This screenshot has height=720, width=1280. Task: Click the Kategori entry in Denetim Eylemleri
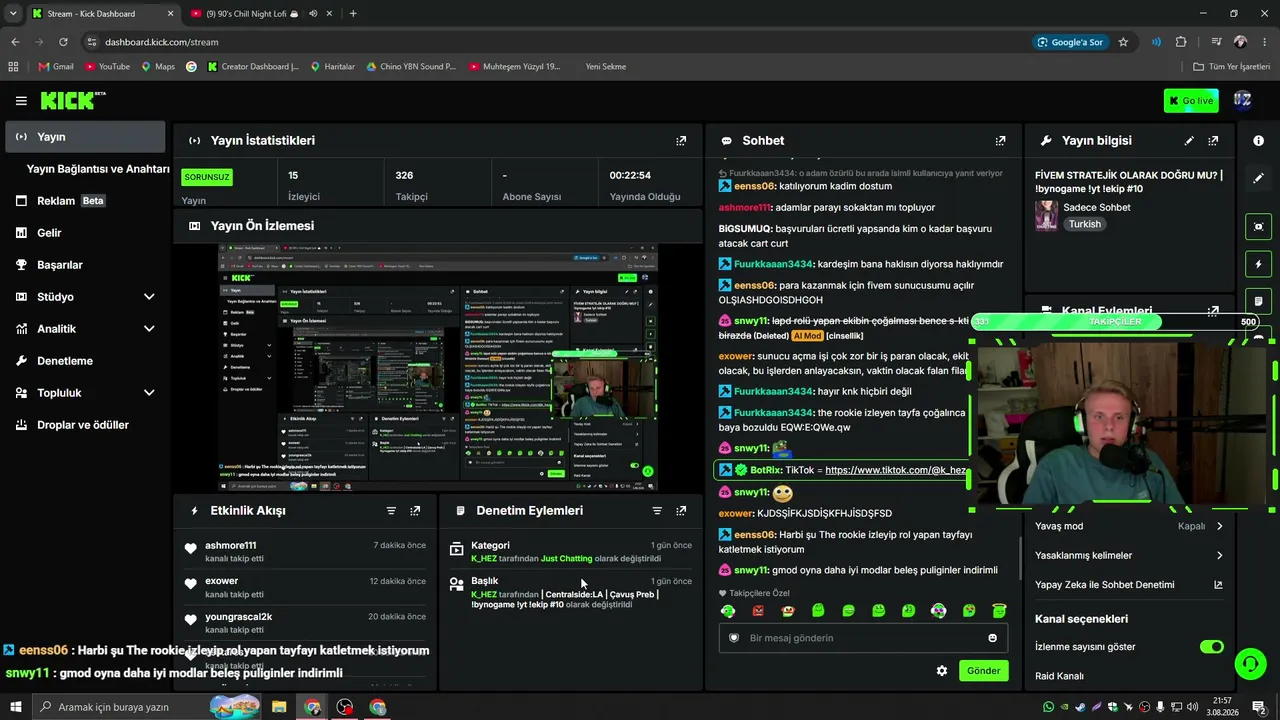pyautogui.click(x=570, y=552)
